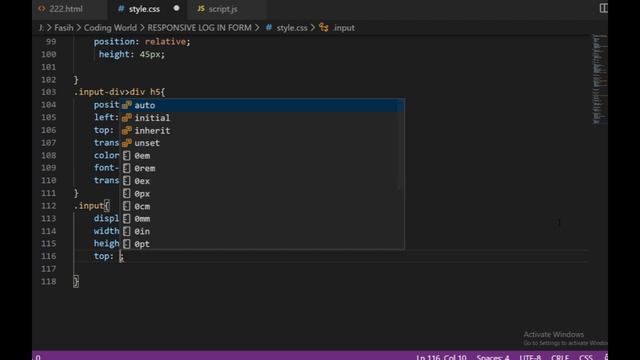The width and height of the screenshot is (640, 360).
Task: Click the unit icon beside 0in
Action: point(127,231)
